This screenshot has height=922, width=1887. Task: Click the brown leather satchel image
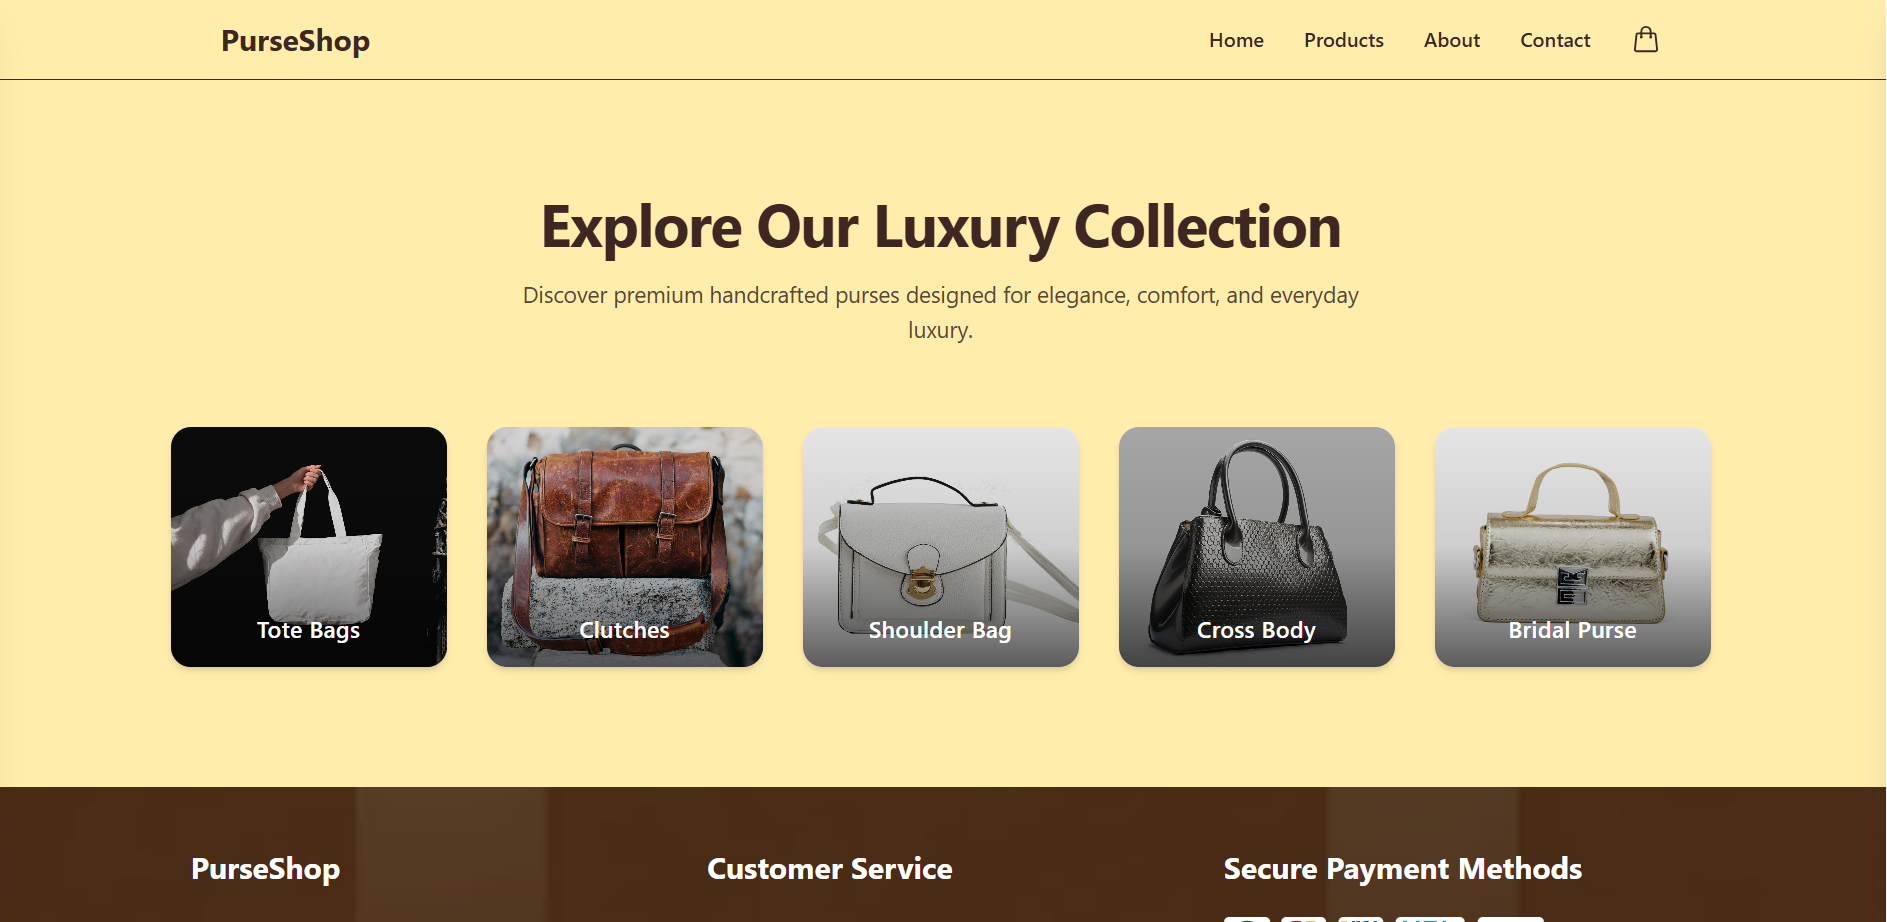[625, 547]
